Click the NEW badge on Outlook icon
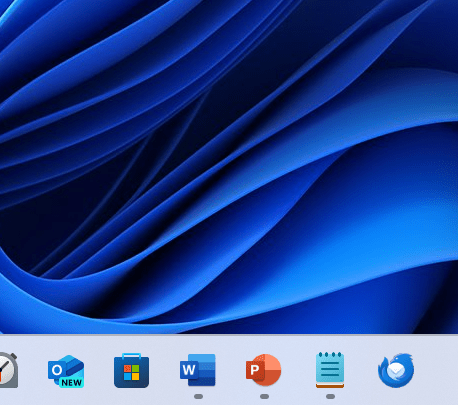Image resolution: width=458 pixels, height=405 pixels. pos(71,382)
